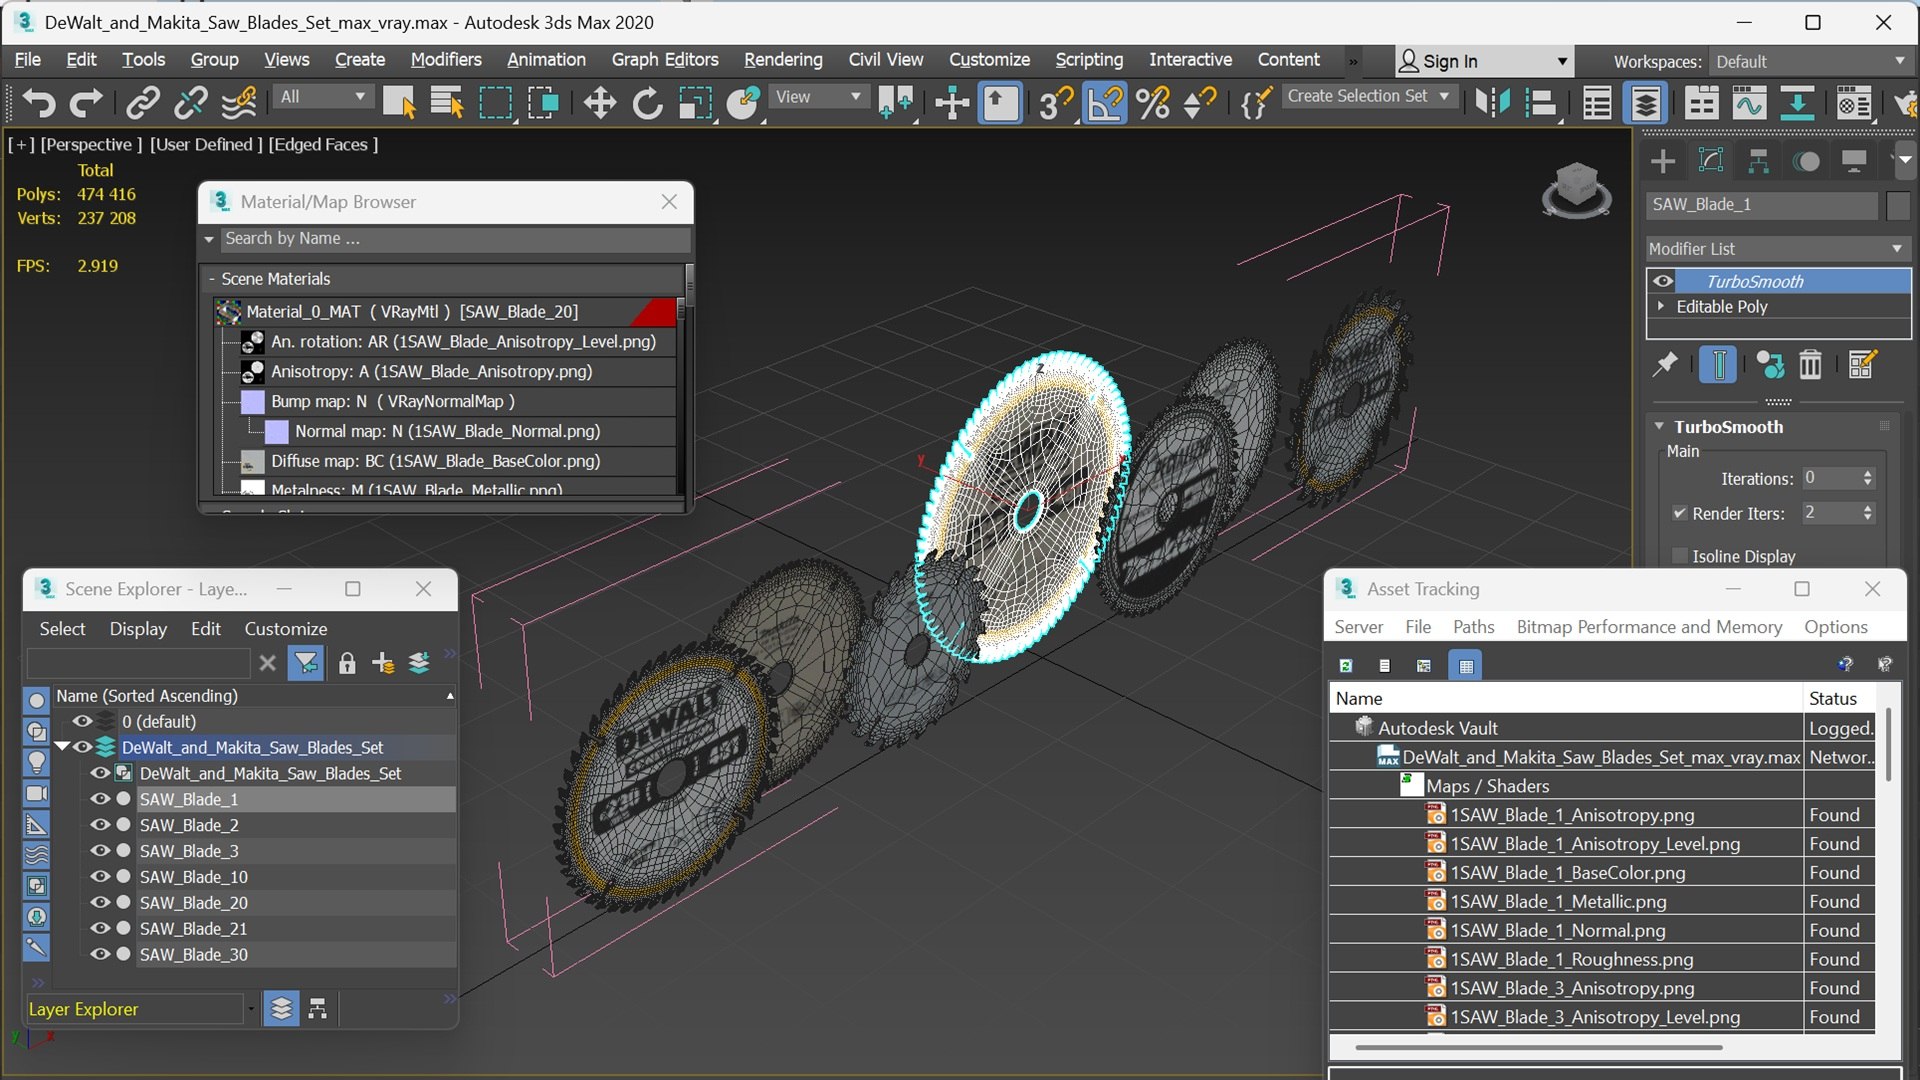
Task: Click Asset Tracking refresh icon
Action: [x=1346, y=665]
